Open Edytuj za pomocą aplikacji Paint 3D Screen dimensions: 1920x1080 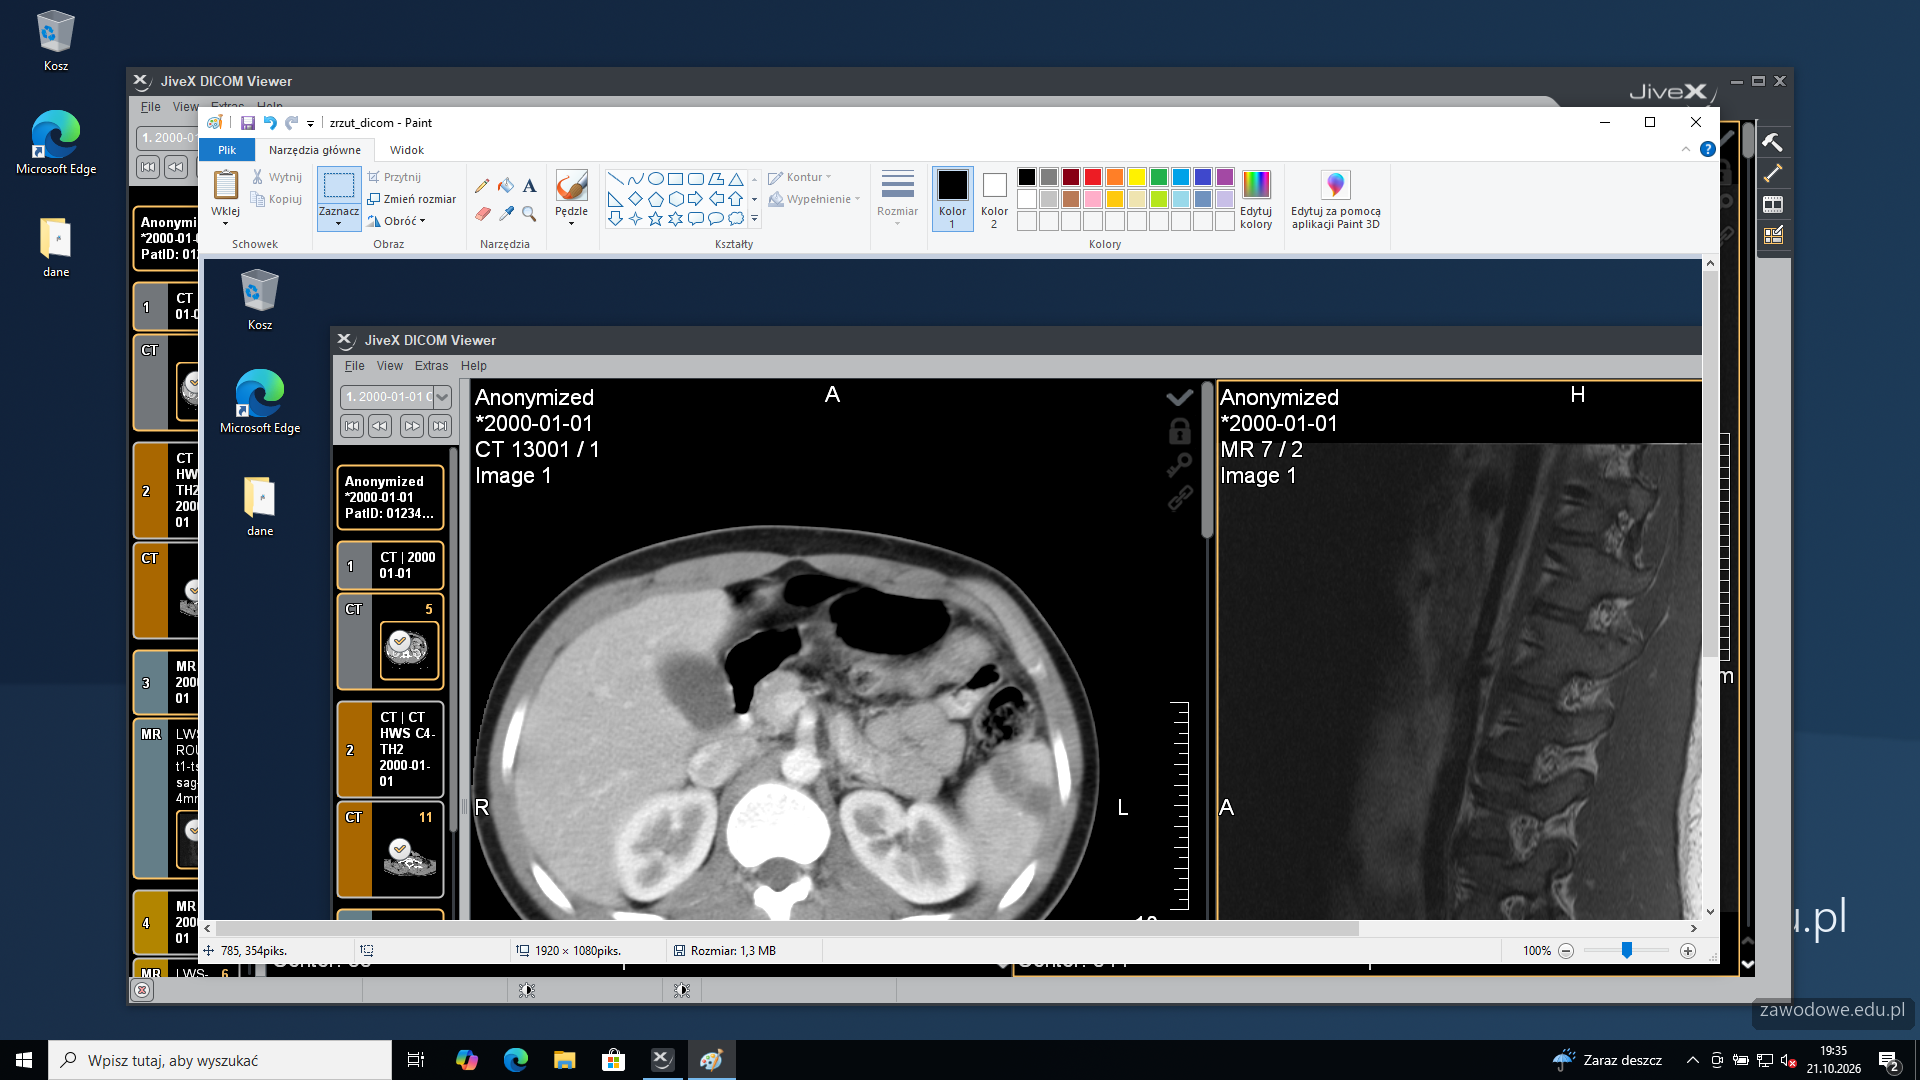point(1335,199)
